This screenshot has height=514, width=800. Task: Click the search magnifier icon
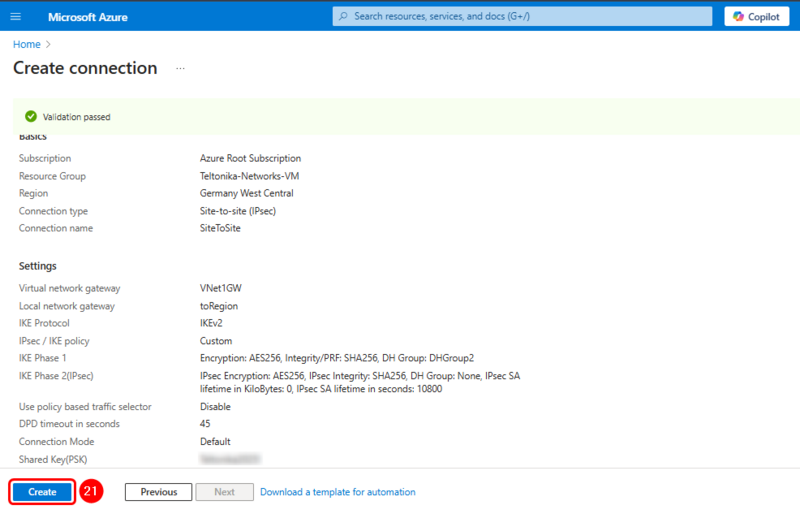point(342,17)
